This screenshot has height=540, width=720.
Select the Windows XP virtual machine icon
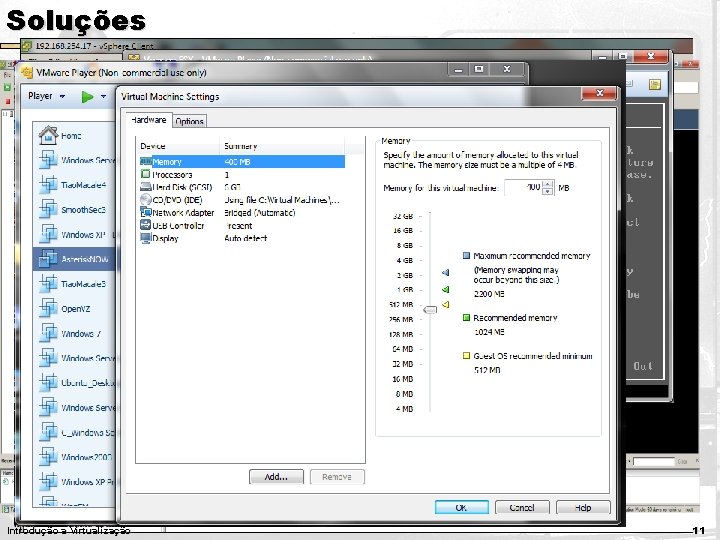[x=48, y=234]
